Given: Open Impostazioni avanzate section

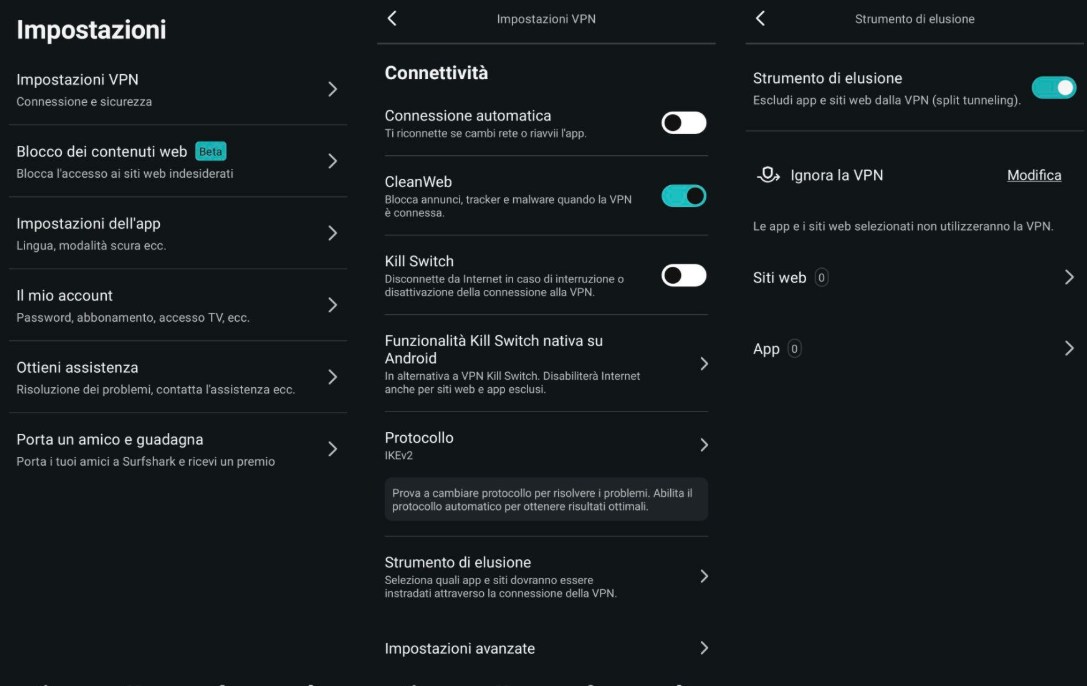Looking at the screenshot, I should tap(546, 648).
